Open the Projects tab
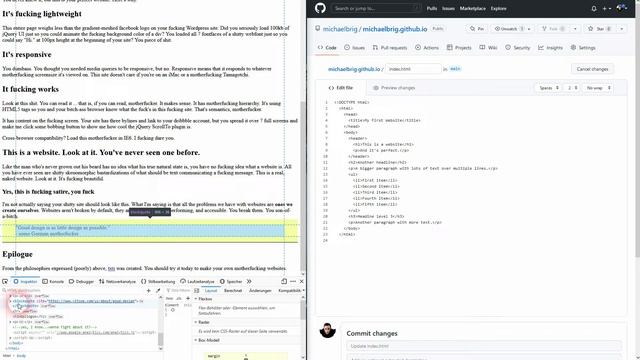The height and width of the screenshot is (360, 640). (459, 48)
